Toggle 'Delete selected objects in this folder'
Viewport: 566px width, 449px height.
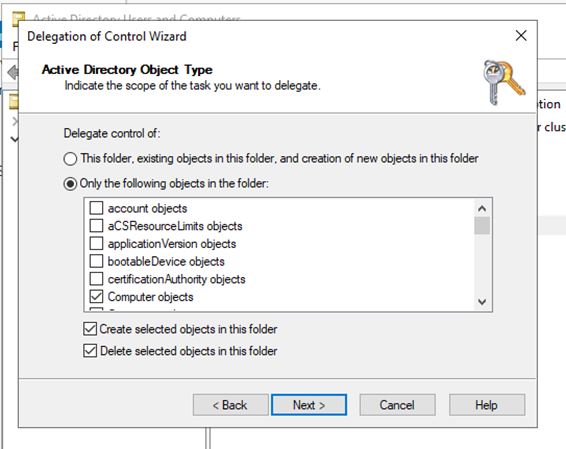(x=90, y=351)
